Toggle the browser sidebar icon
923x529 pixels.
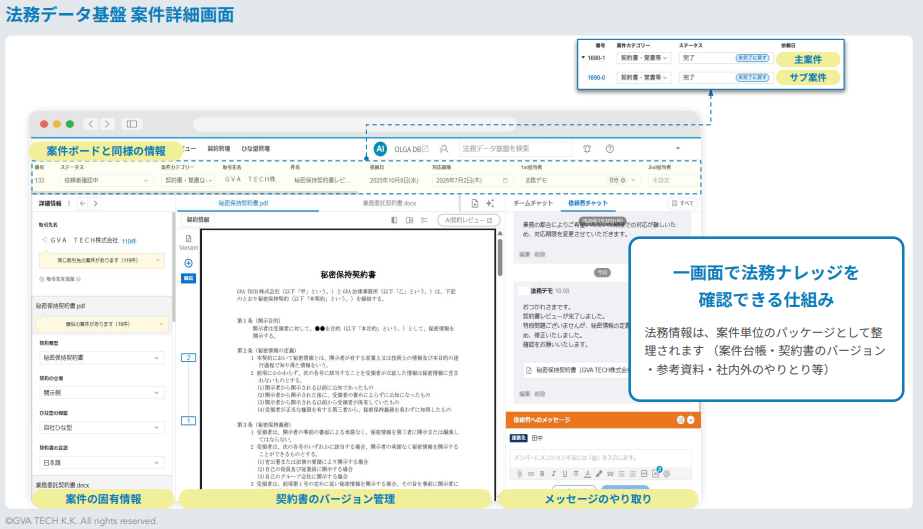(x=132, y=124)
